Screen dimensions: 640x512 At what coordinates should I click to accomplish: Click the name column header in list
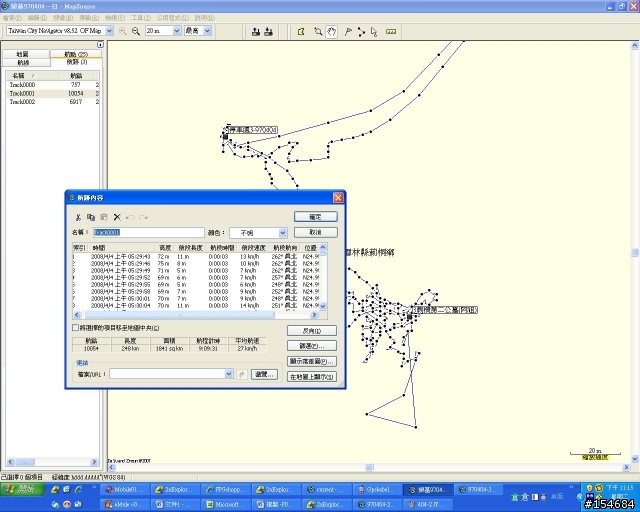pos(32,76)
